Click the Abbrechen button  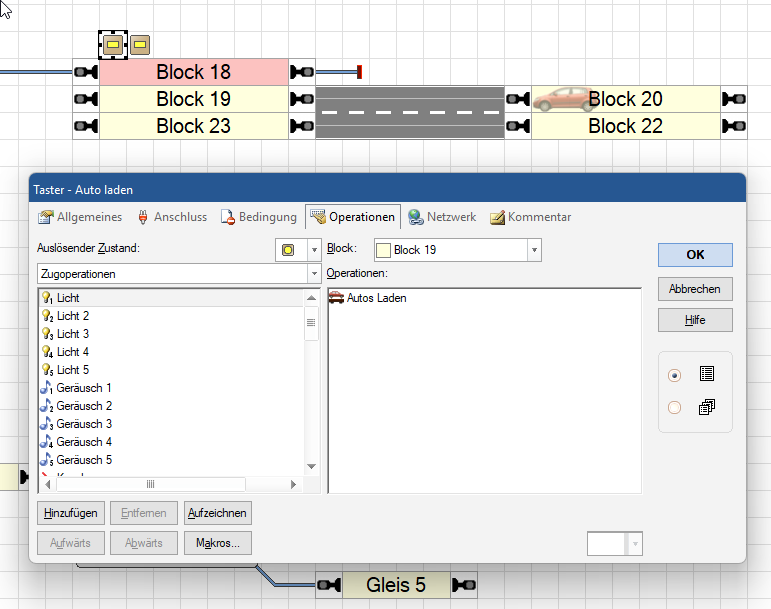tap(695, 289)
